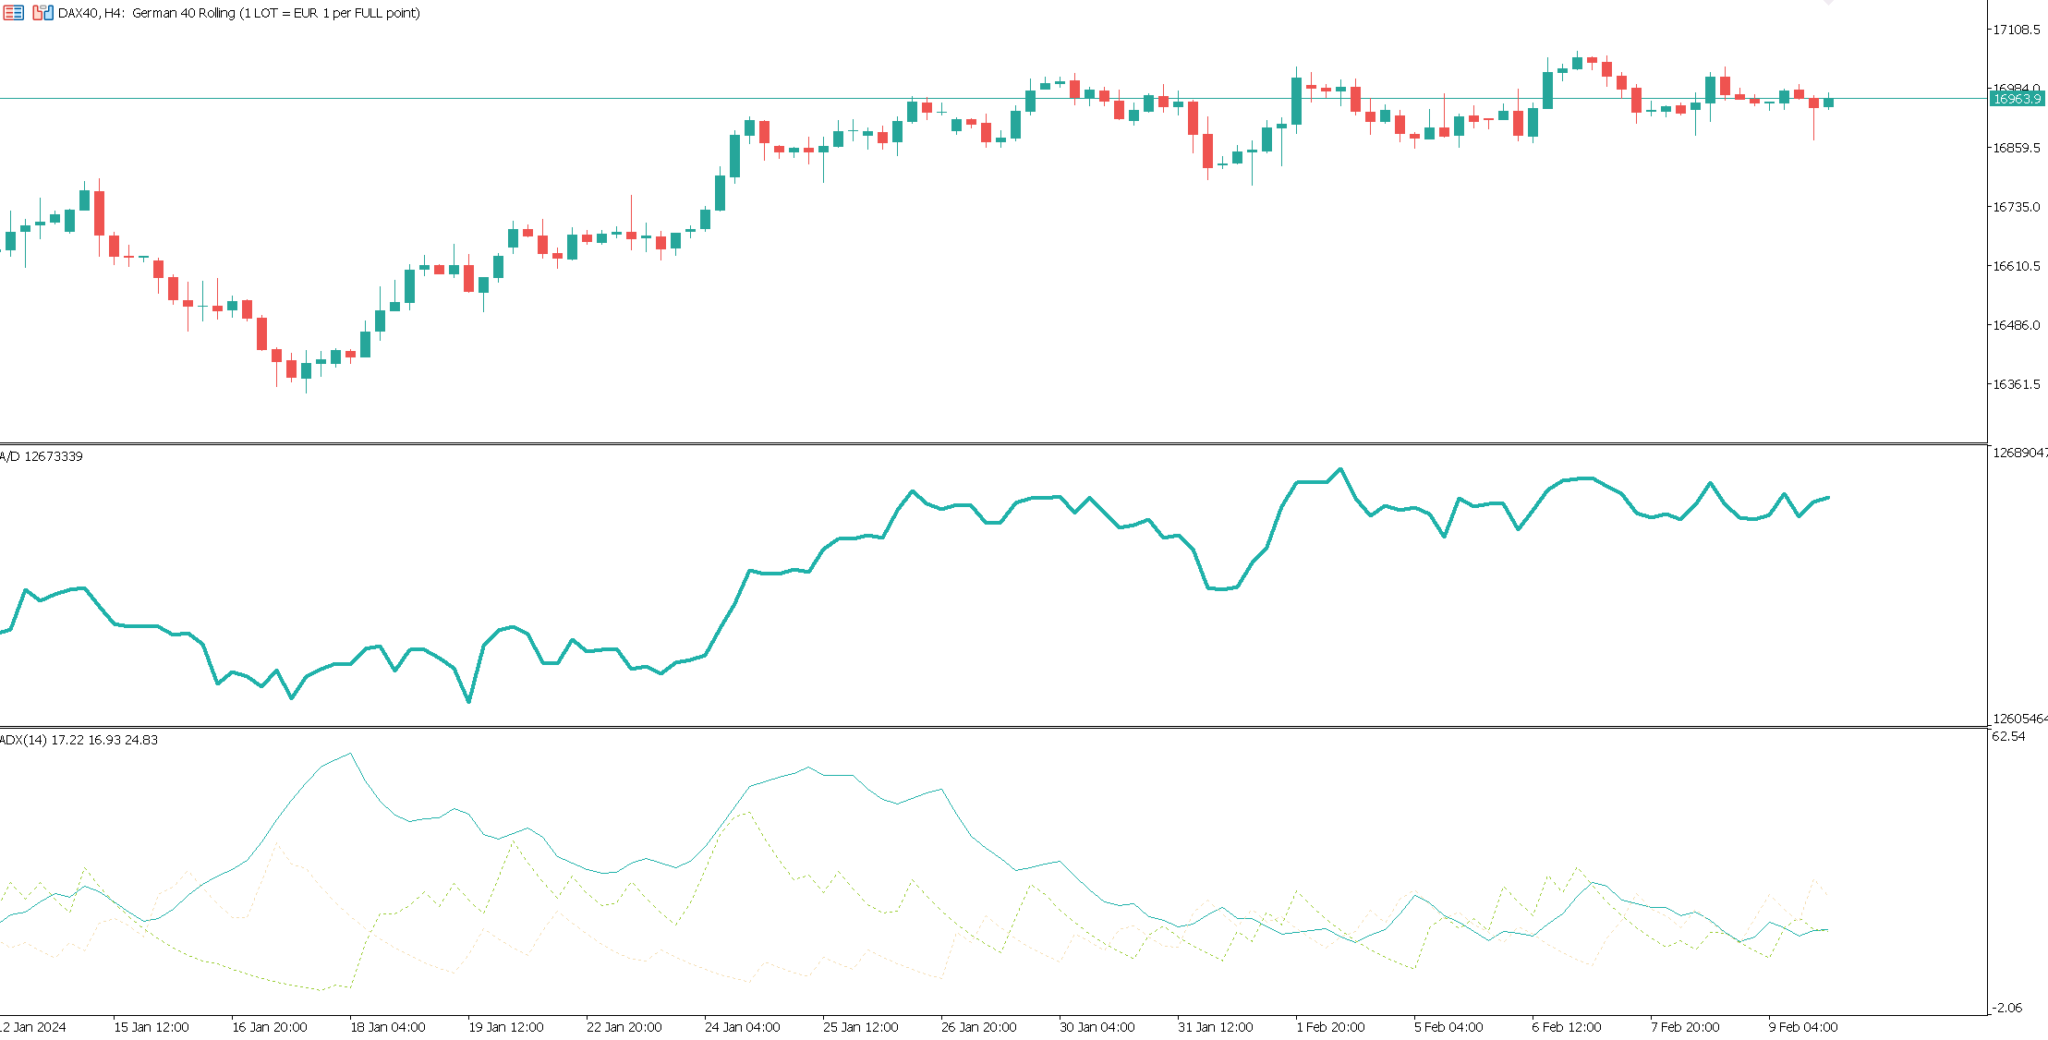Select the 1 Feb 20:00 time label
This screenshot has height=1040, width=2048.
click(x=1330, y=1027)
